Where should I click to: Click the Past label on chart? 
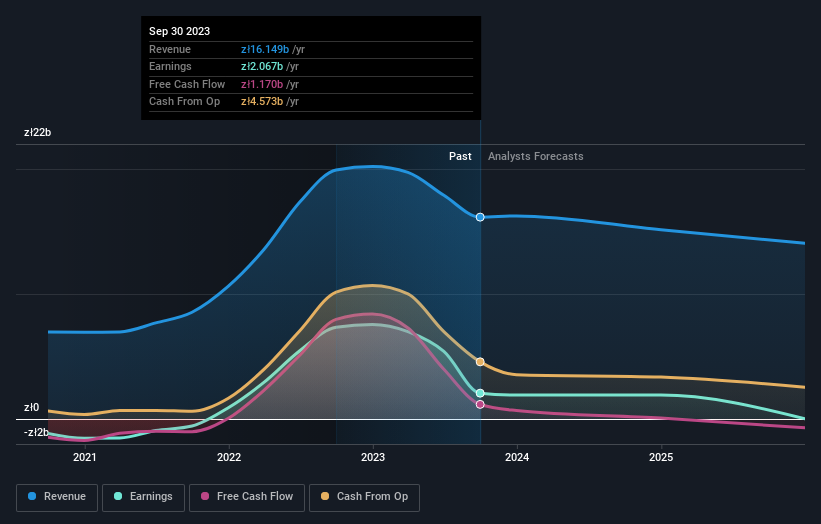(460, 156)
